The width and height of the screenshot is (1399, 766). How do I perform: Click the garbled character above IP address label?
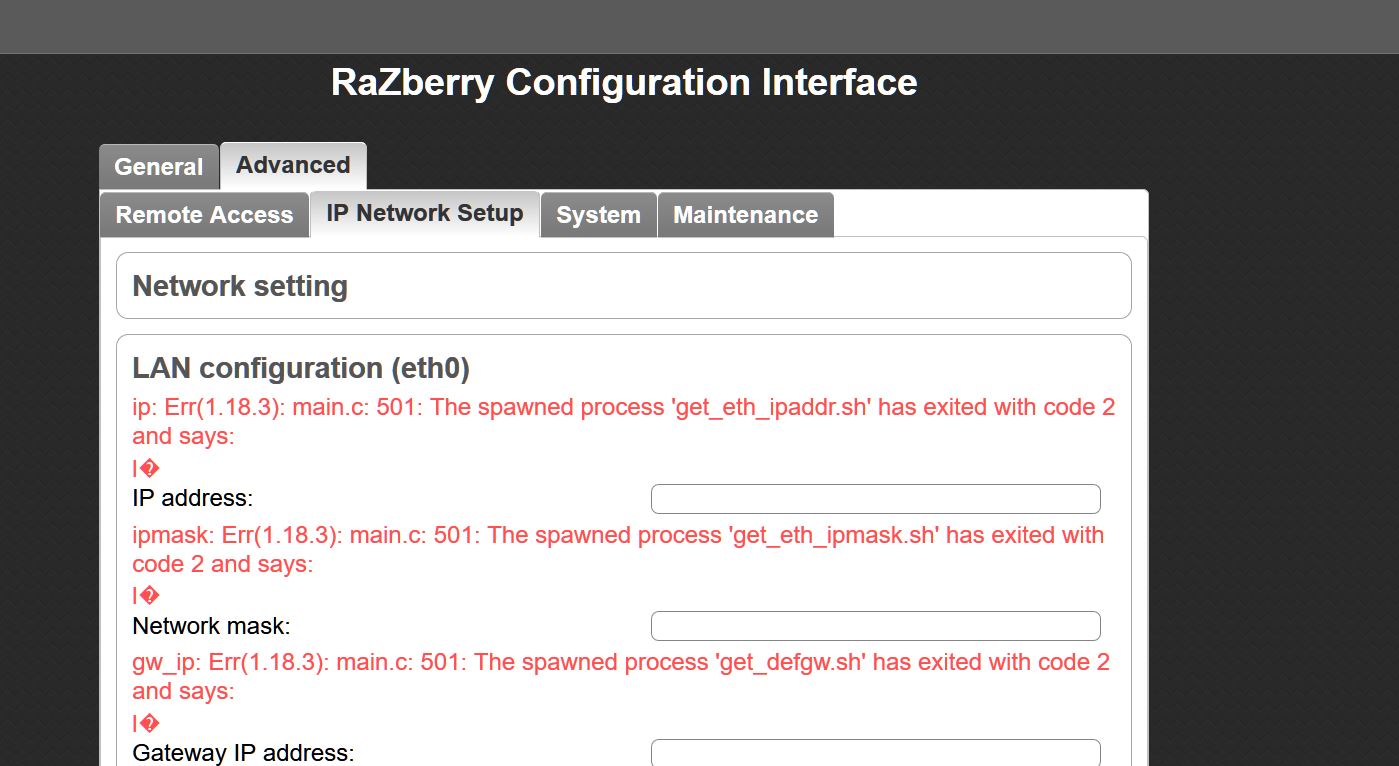coord(146,469)
